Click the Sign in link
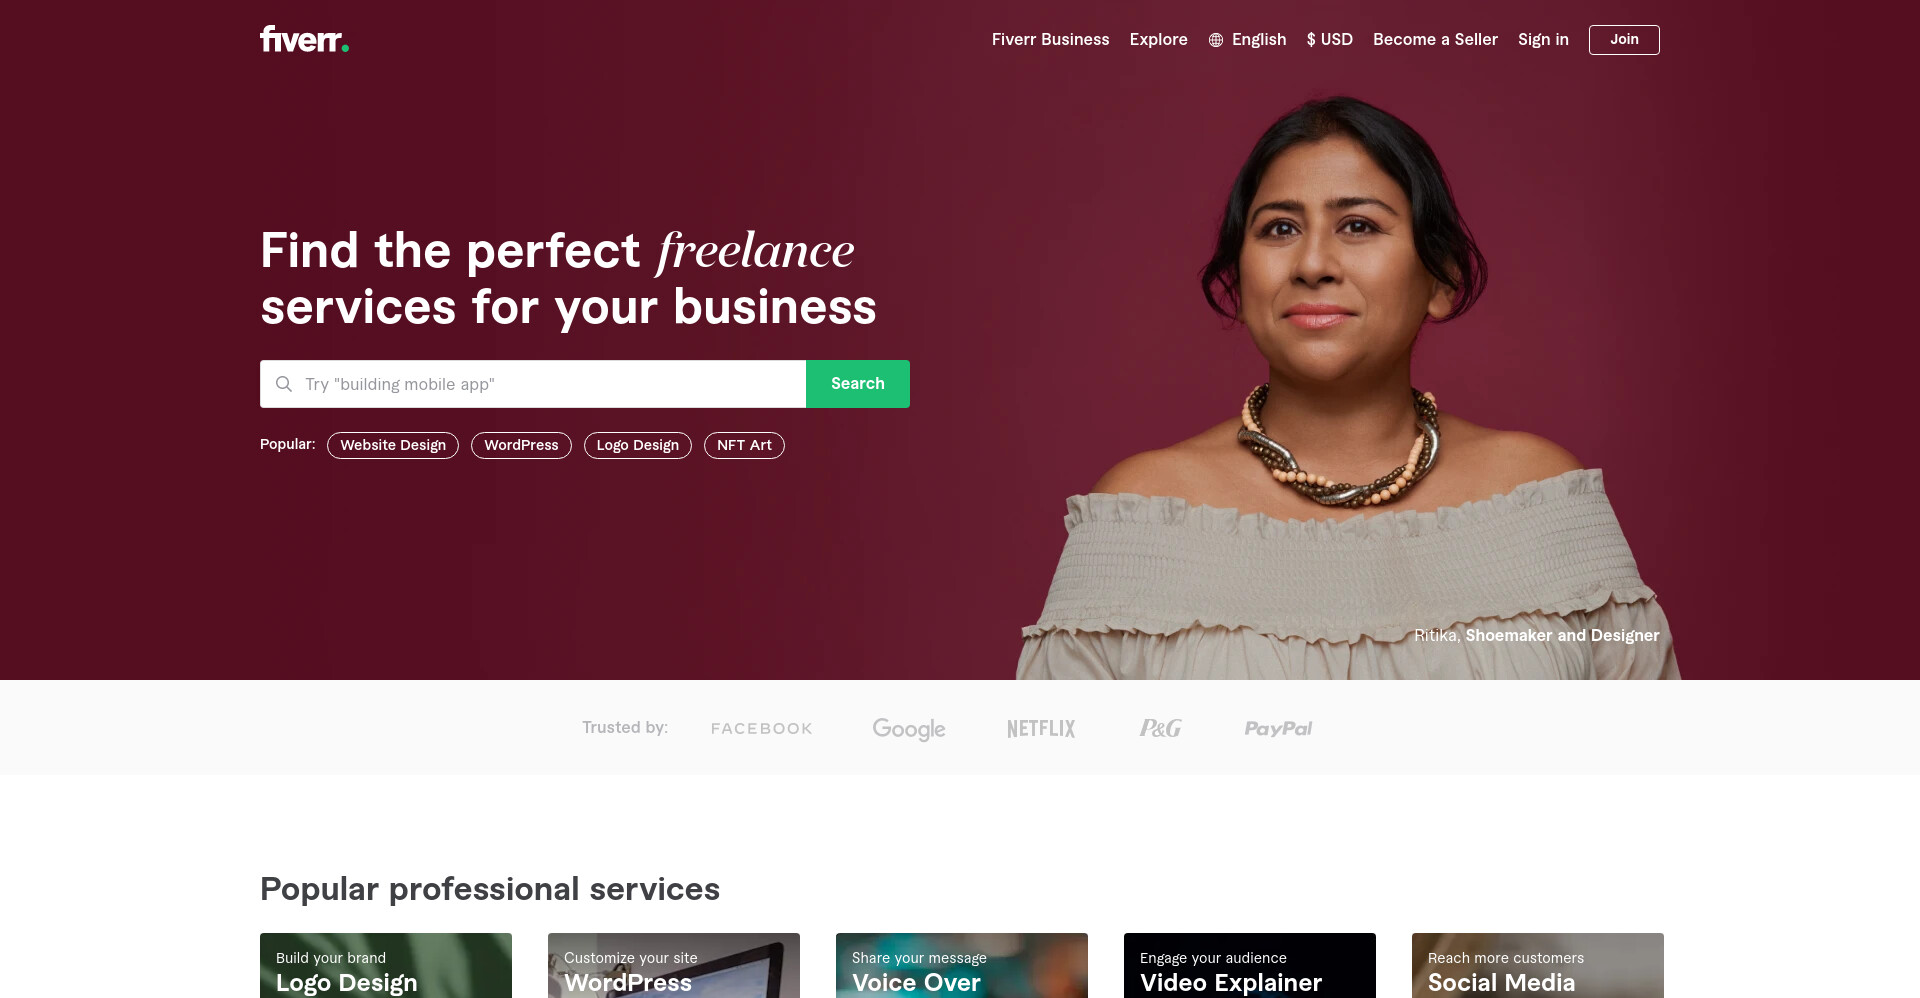1920x998 pixels. click(x=1543, y=40)
